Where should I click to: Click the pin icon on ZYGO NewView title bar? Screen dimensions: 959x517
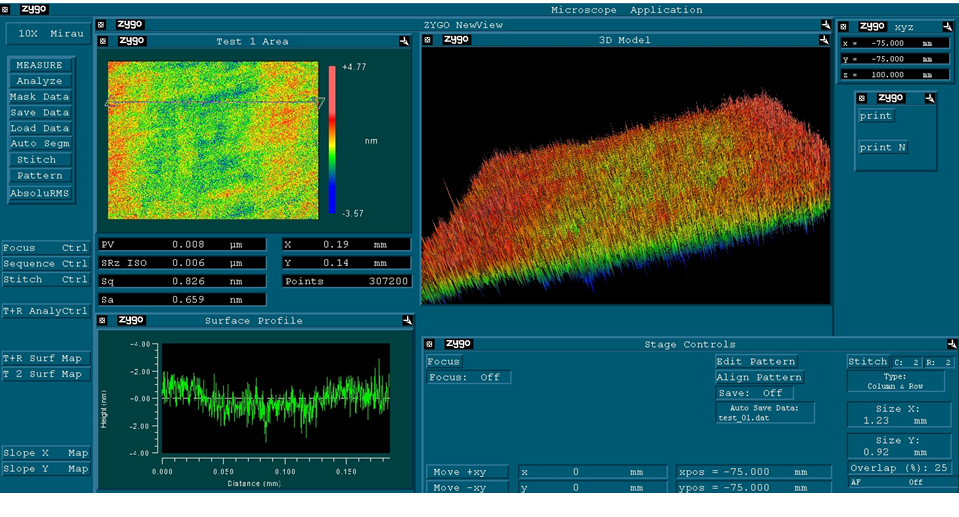tap(826, 24)
